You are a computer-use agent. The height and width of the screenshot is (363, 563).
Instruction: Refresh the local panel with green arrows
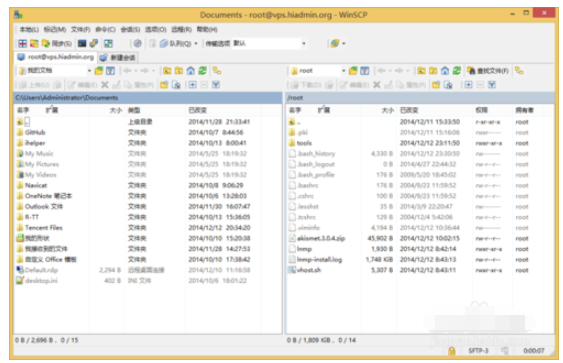pyautogui.click(x=203, y=71)
